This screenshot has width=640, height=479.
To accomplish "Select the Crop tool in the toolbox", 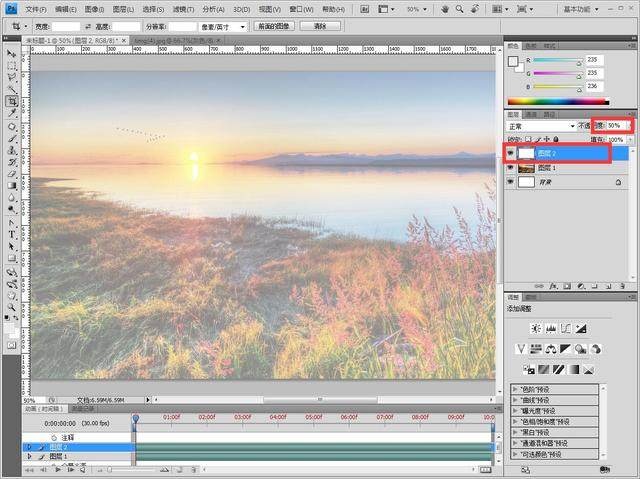I will coord(12,101).
